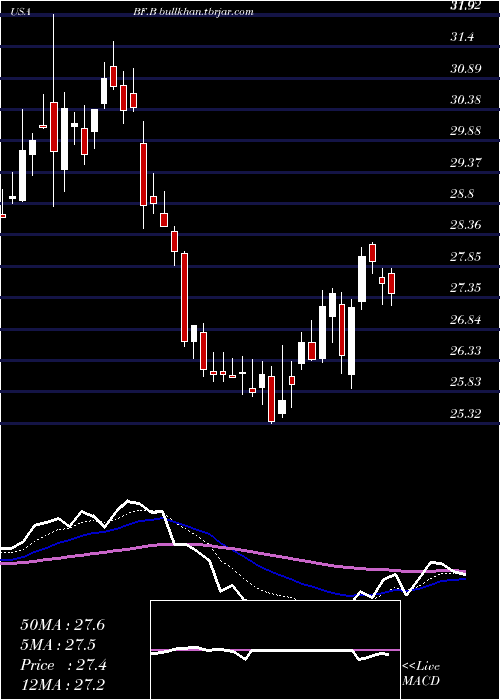Select the 26.84 price axis label
The width and height of the screenshot is (500, 700).
click(467, 320)
